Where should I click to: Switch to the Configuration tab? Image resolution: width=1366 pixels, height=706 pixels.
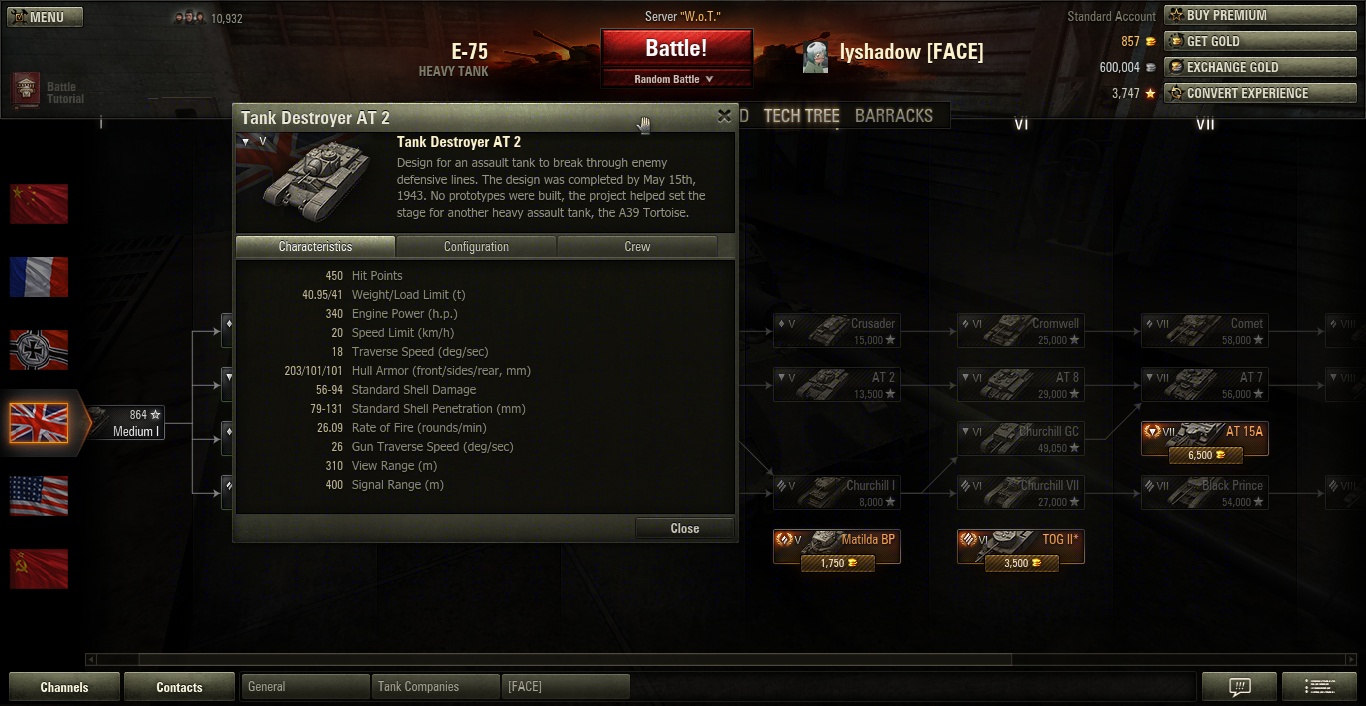pyautogui.click(x=476, y=246)
